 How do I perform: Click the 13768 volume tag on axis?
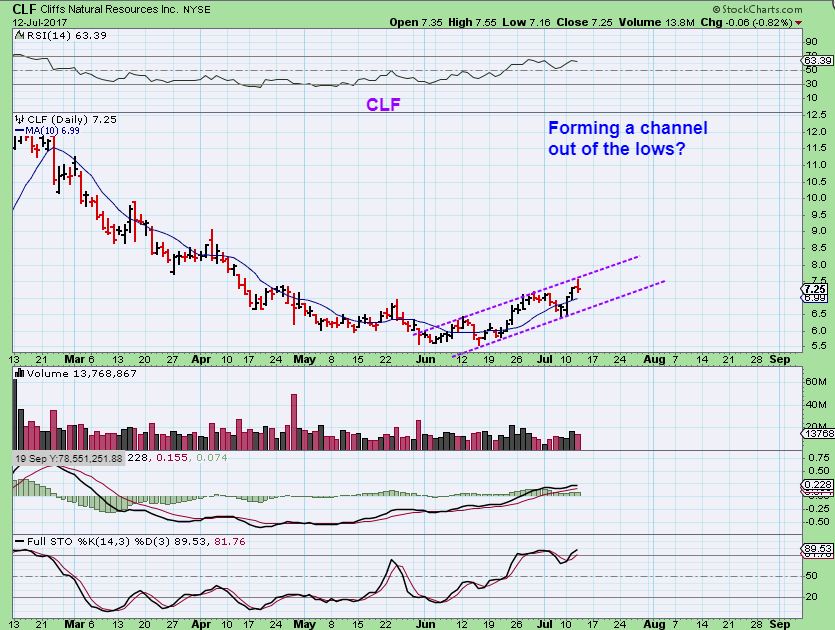[x=819, y=433]
